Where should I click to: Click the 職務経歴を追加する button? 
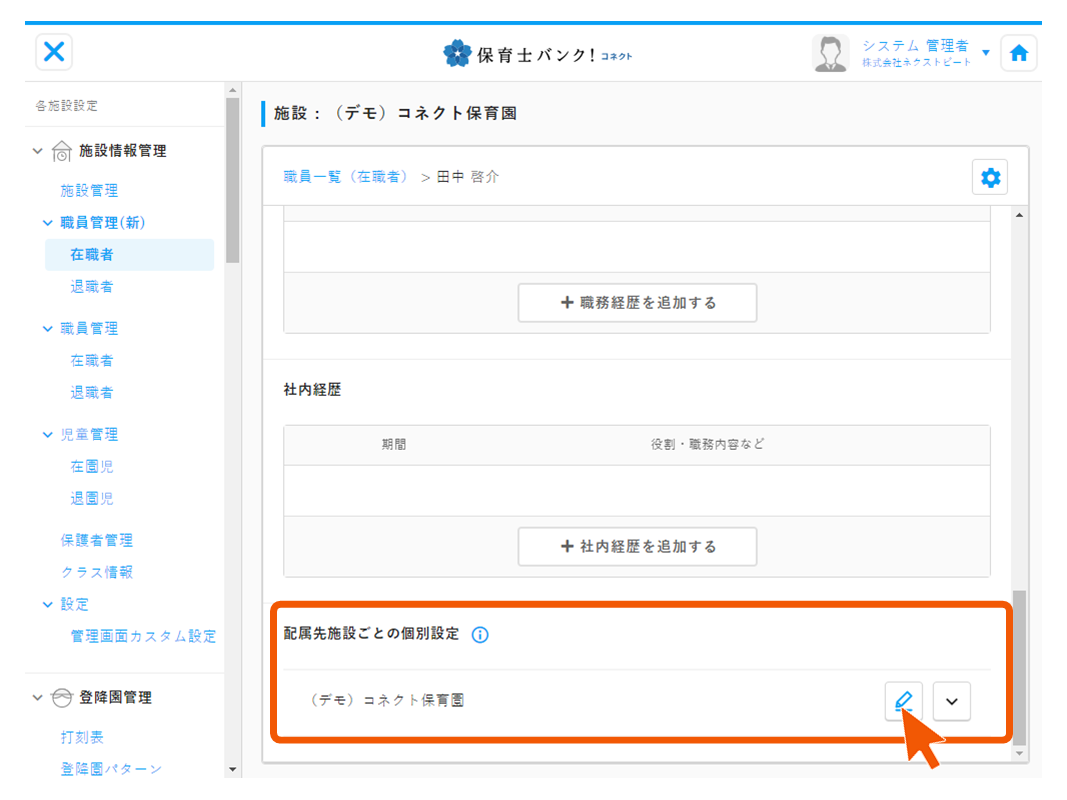637,303
